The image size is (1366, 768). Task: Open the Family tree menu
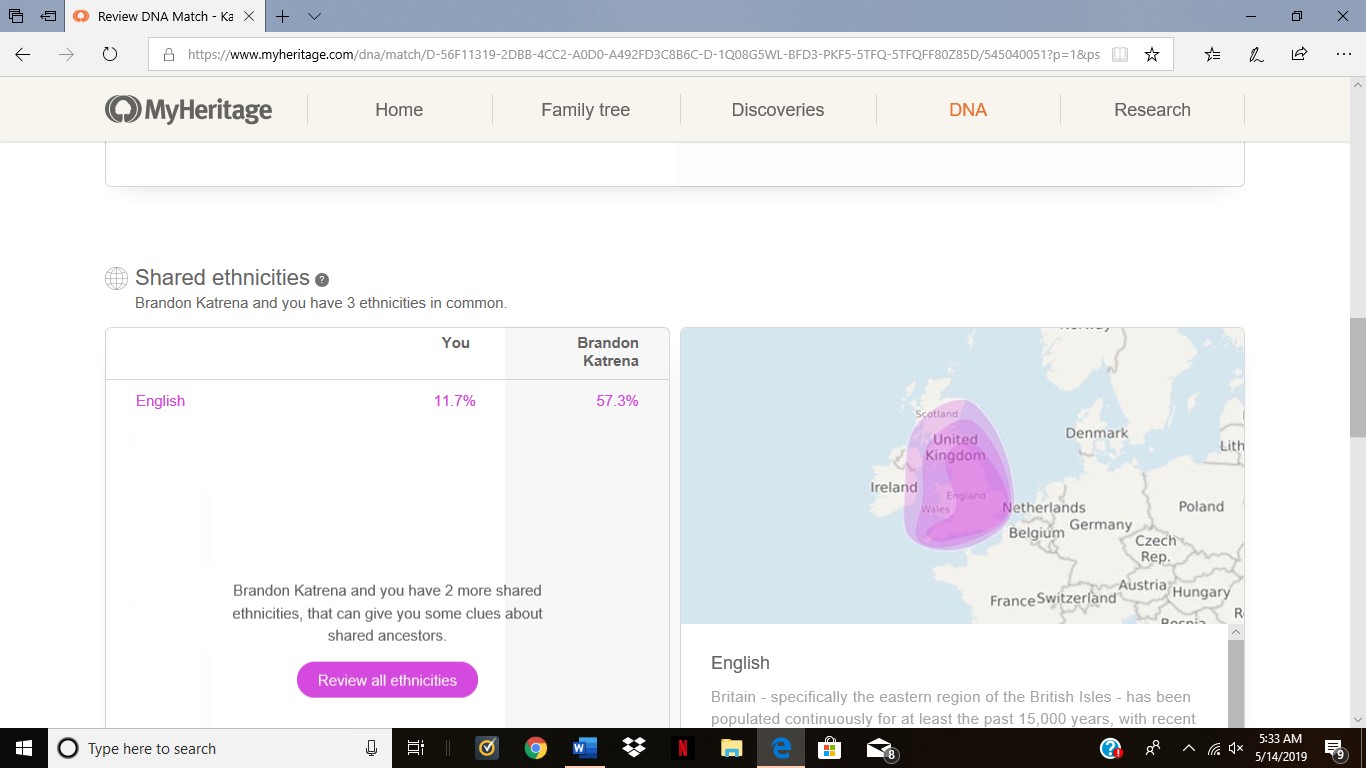click(x=586, y=110)
